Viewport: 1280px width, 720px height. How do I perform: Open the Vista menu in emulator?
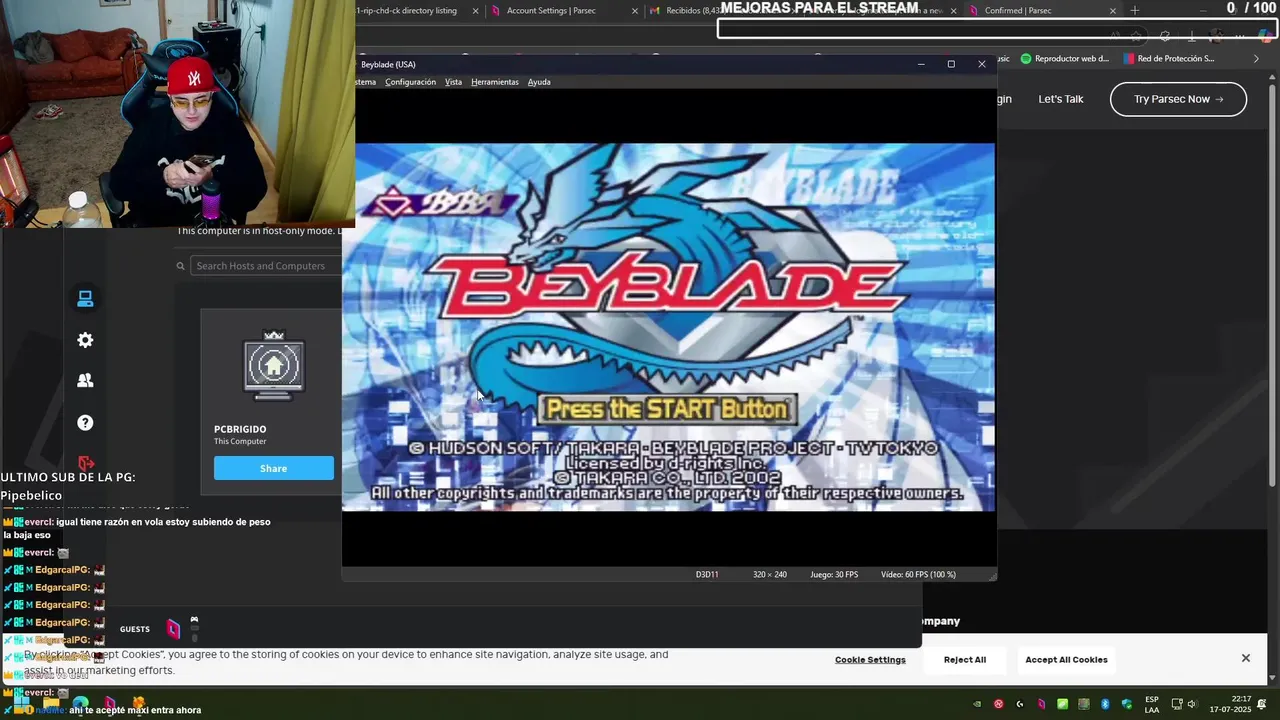coord(453,82)
